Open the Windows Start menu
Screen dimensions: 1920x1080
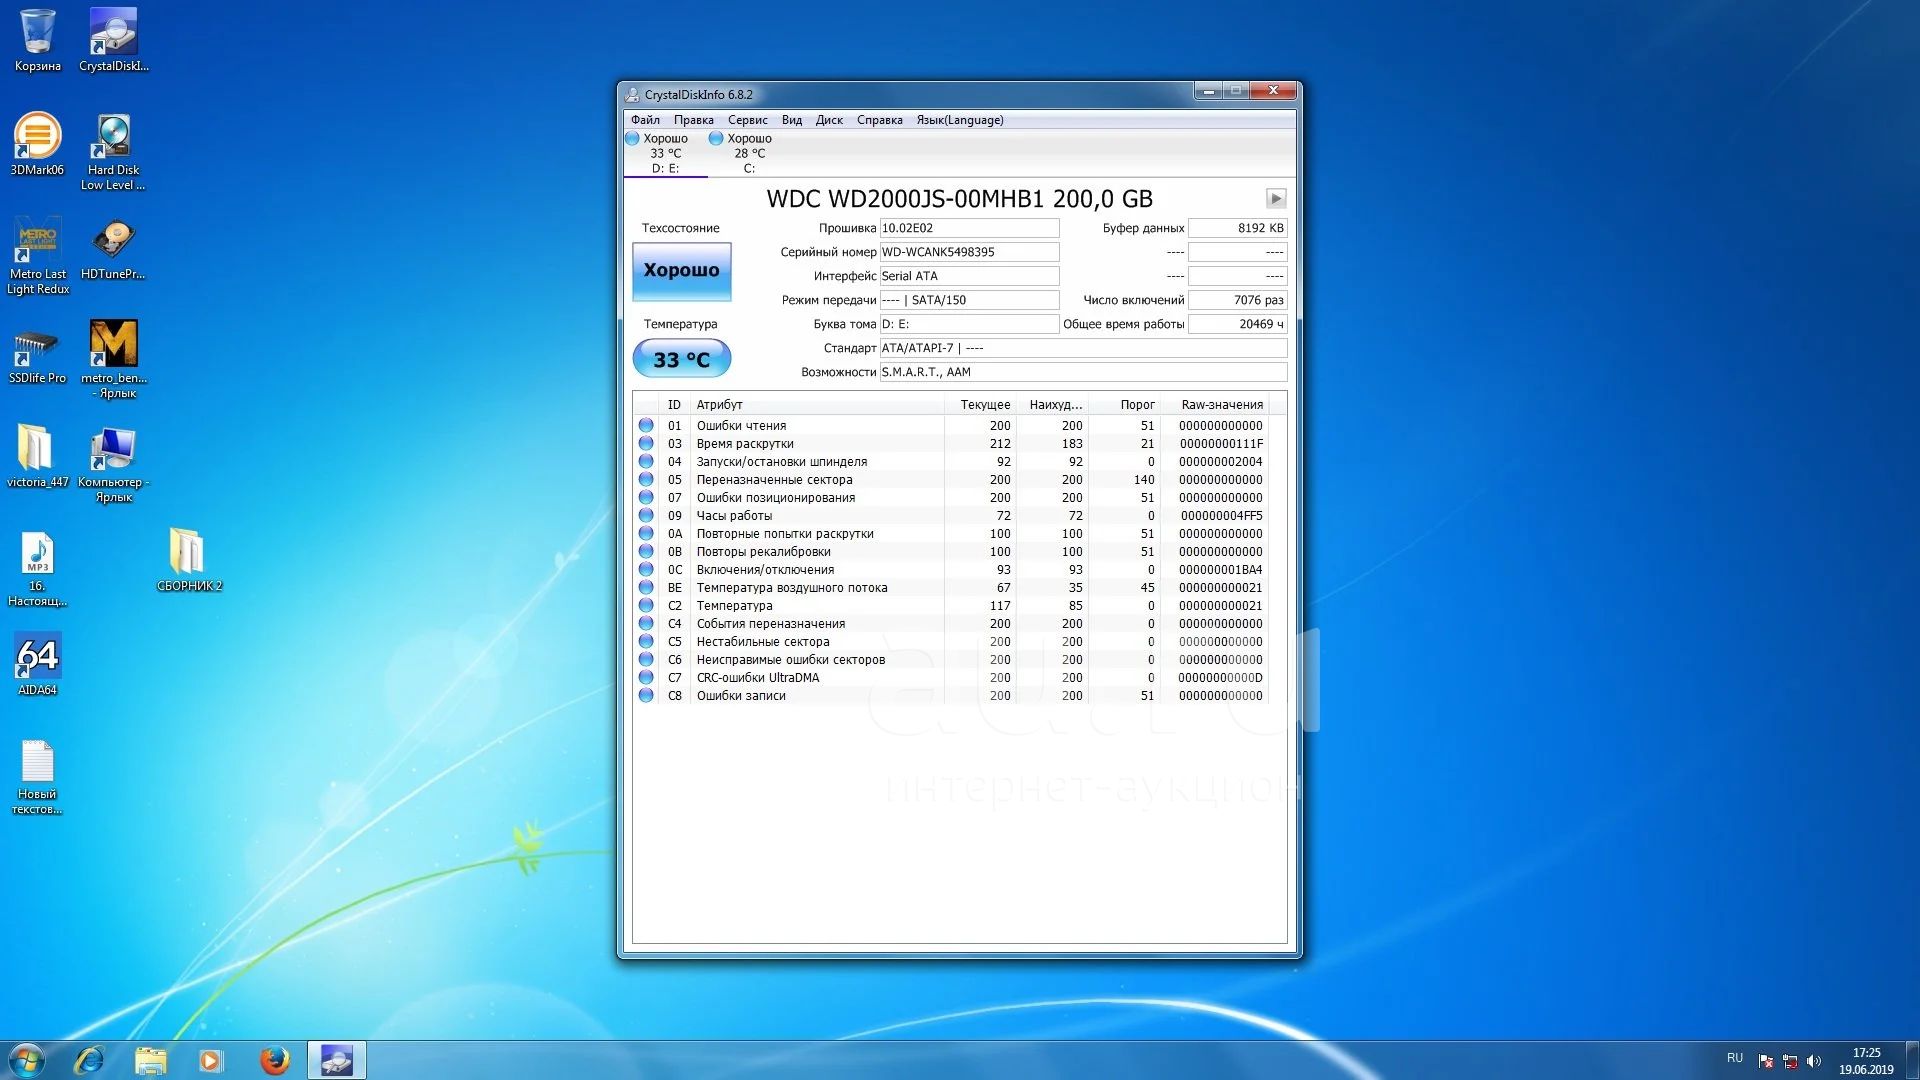pyautogui.click(x=27, y=1060)
